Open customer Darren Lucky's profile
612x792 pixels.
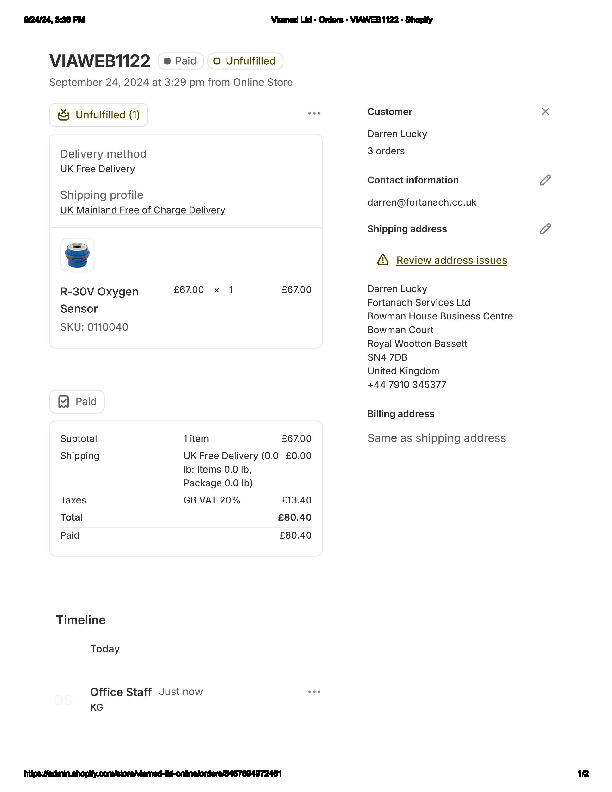pyautogui.click(x=397, y=134)
